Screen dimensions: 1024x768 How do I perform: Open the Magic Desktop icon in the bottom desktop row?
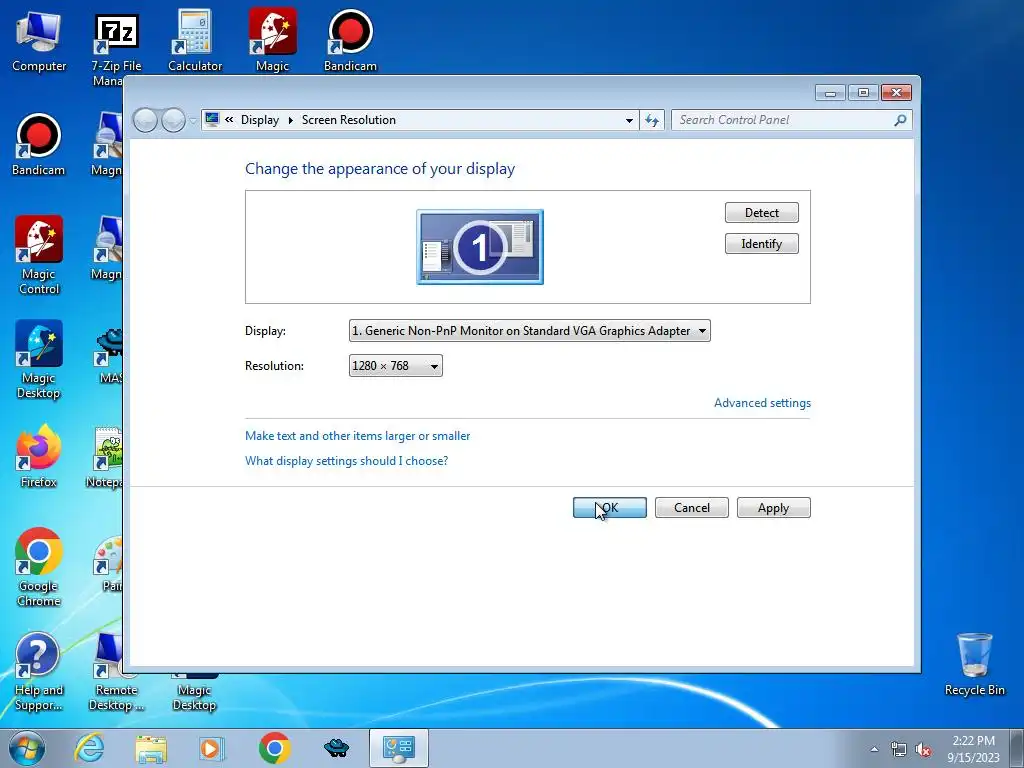pyautogui.click(x=194, y=694)
